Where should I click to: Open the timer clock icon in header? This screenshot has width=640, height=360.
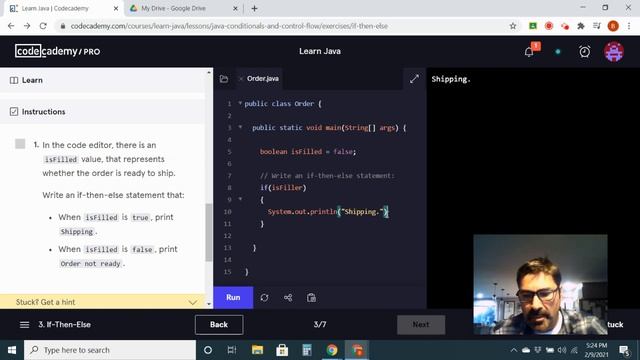tap(584, 52)
